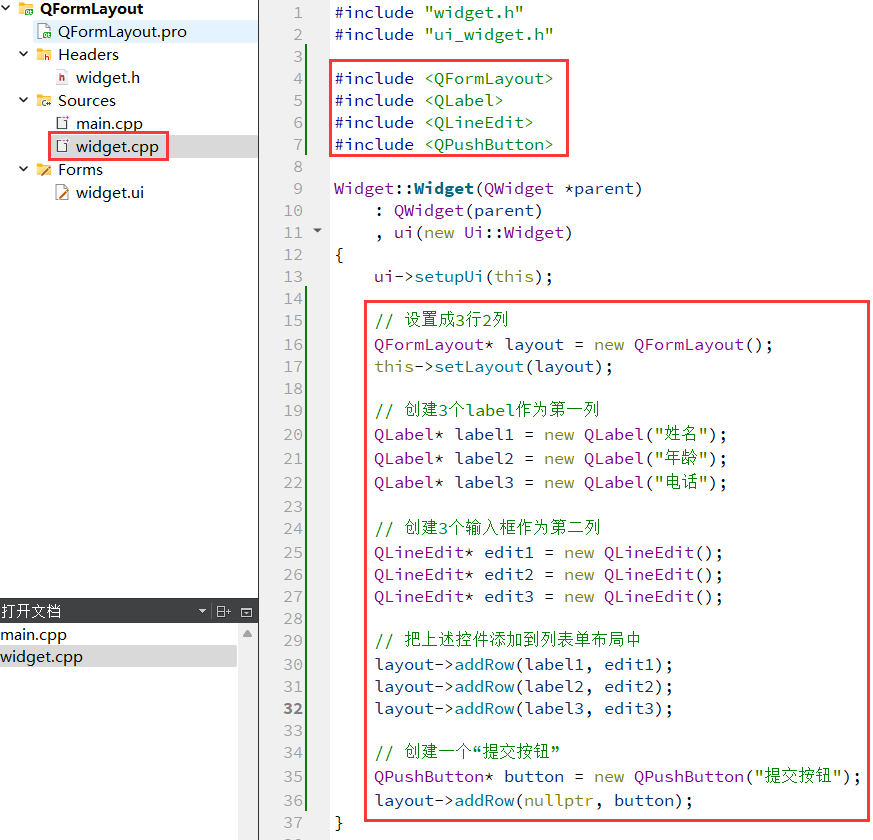Click the comment 创建3个输入框作为第二列
The height and width of the screenshot is (840, 873).
[502, 527]
